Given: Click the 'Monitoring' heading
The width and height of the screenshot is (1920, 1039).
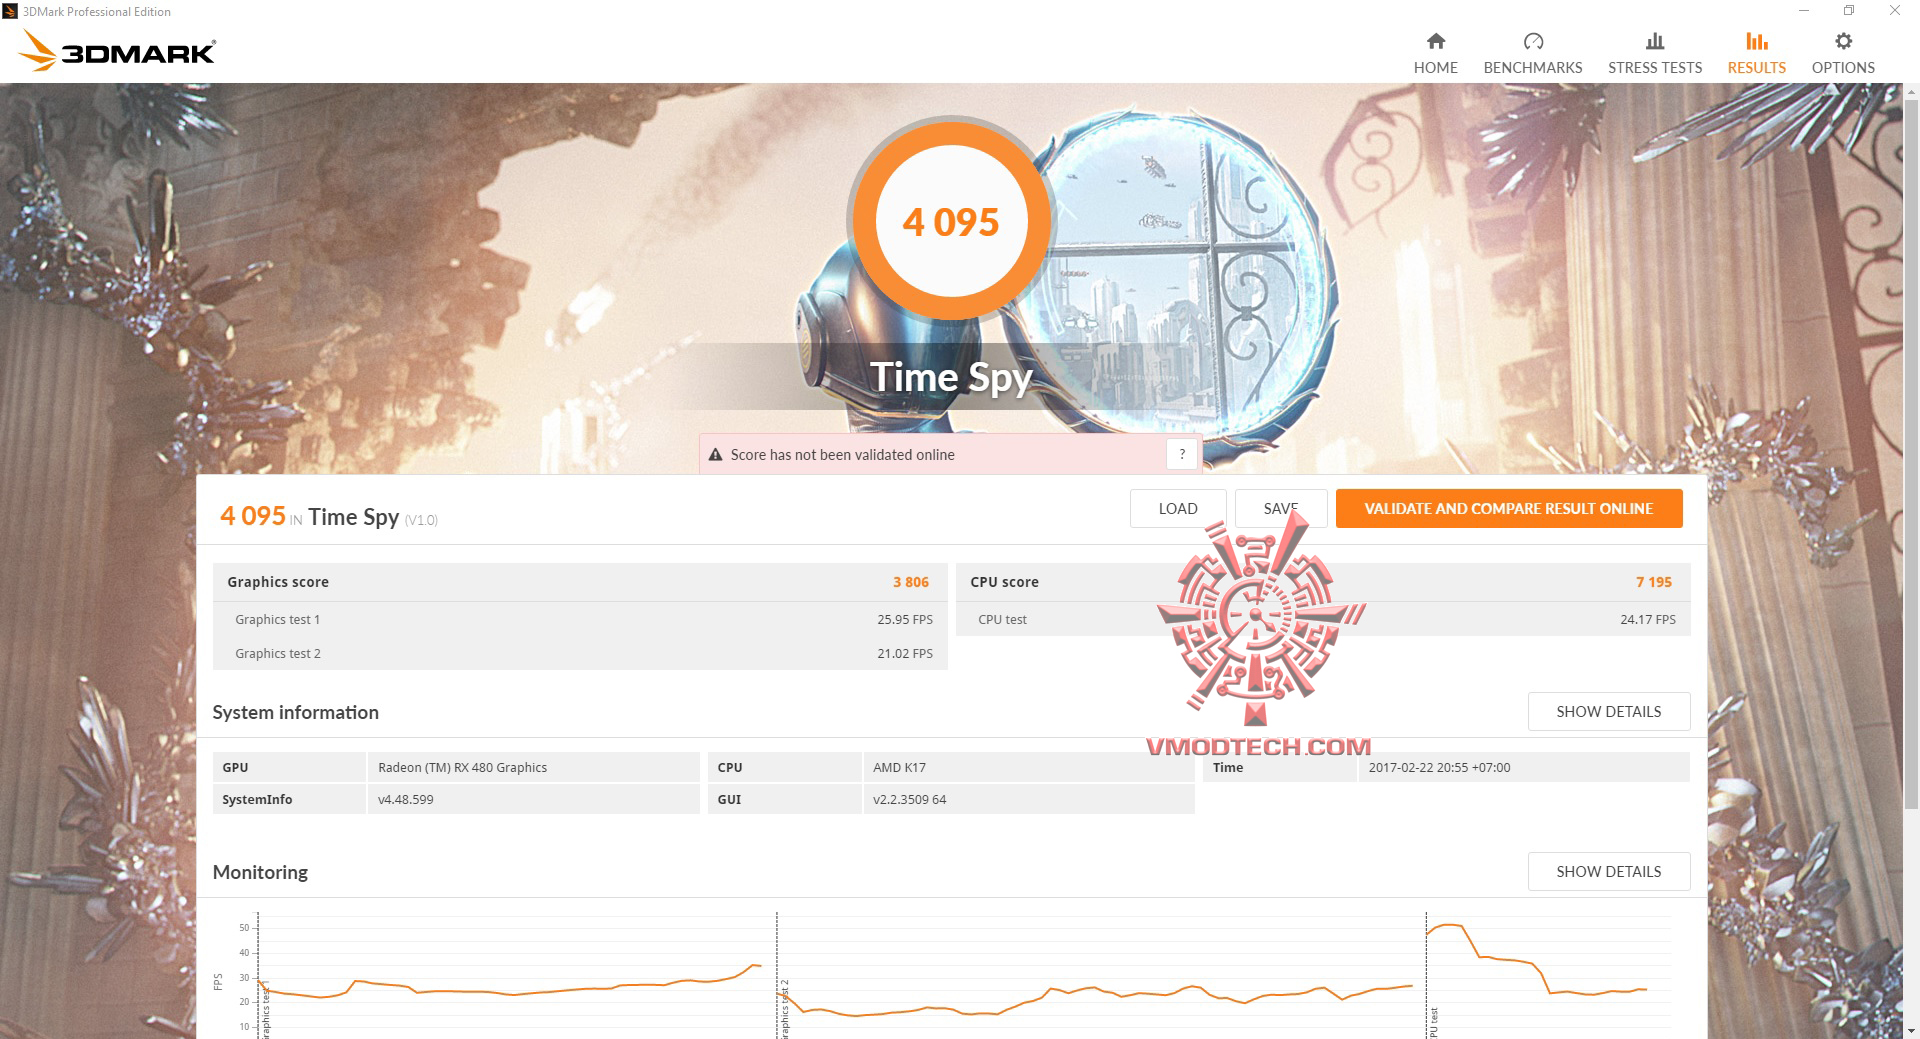Looking at the screenshot, I should 260,872.
